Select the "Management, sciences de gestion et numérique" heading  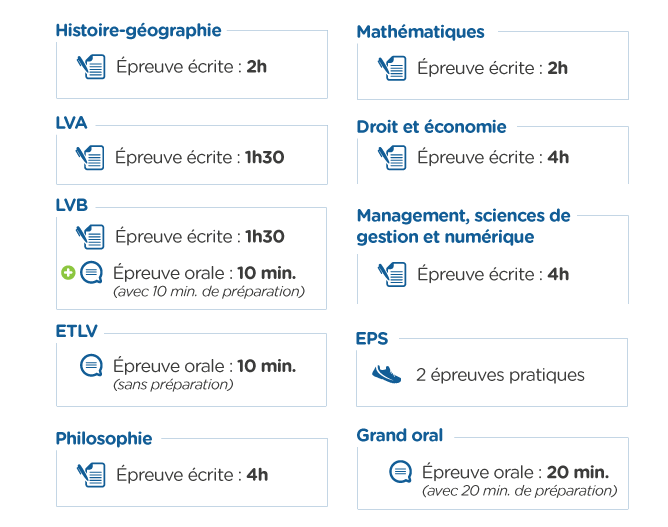tap(464, 226)
